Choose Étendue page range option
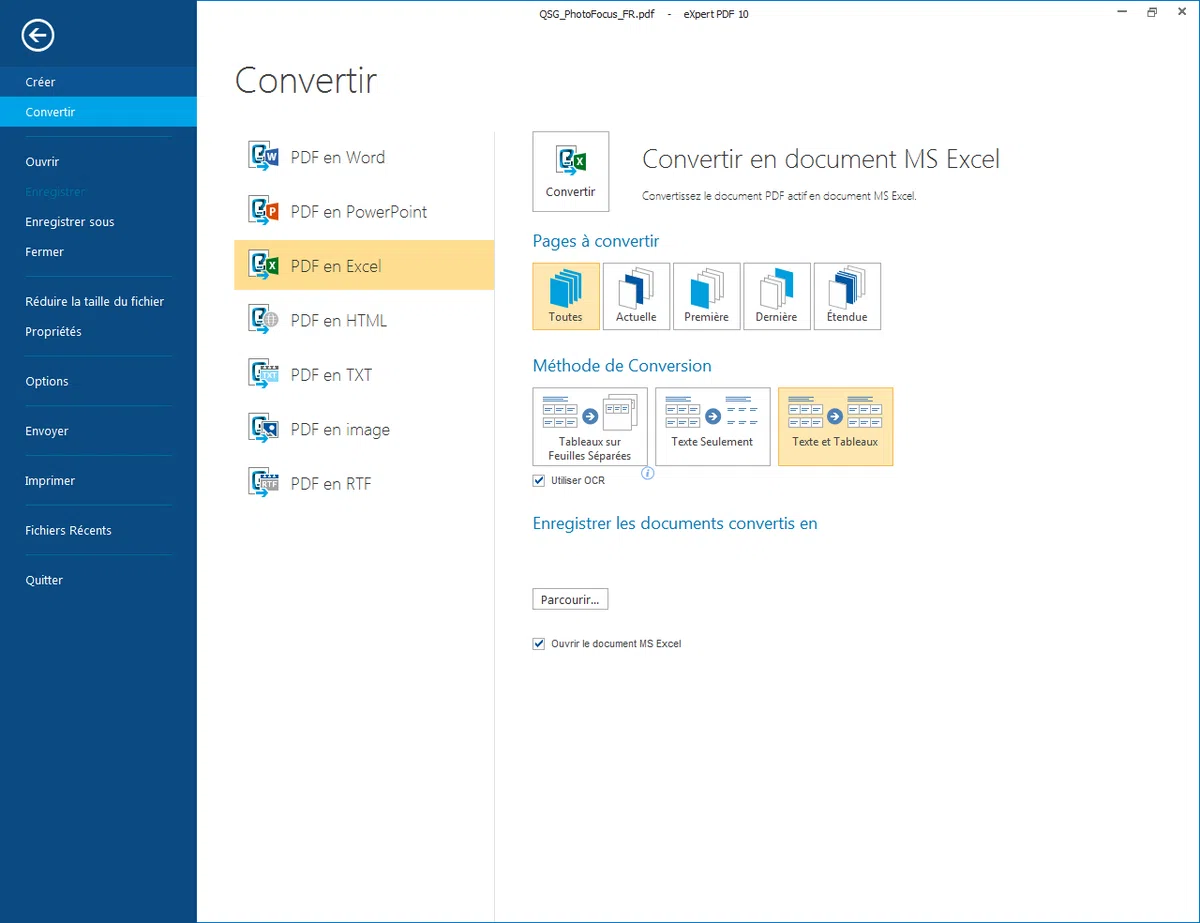 point(847,296)
